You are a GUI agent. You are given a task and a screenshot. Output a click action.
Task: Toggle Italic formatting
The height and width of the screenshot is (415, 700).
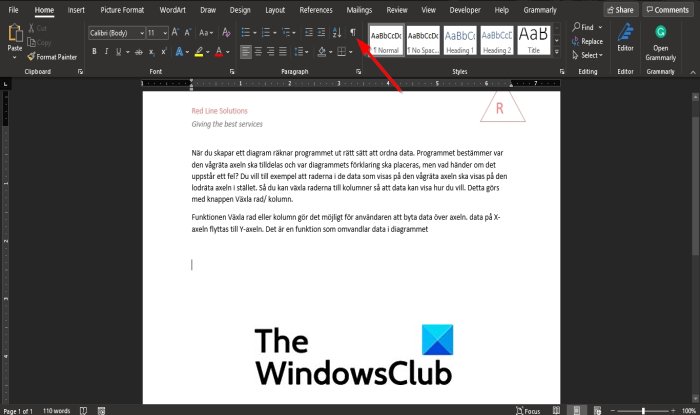[x=106, y=52]
